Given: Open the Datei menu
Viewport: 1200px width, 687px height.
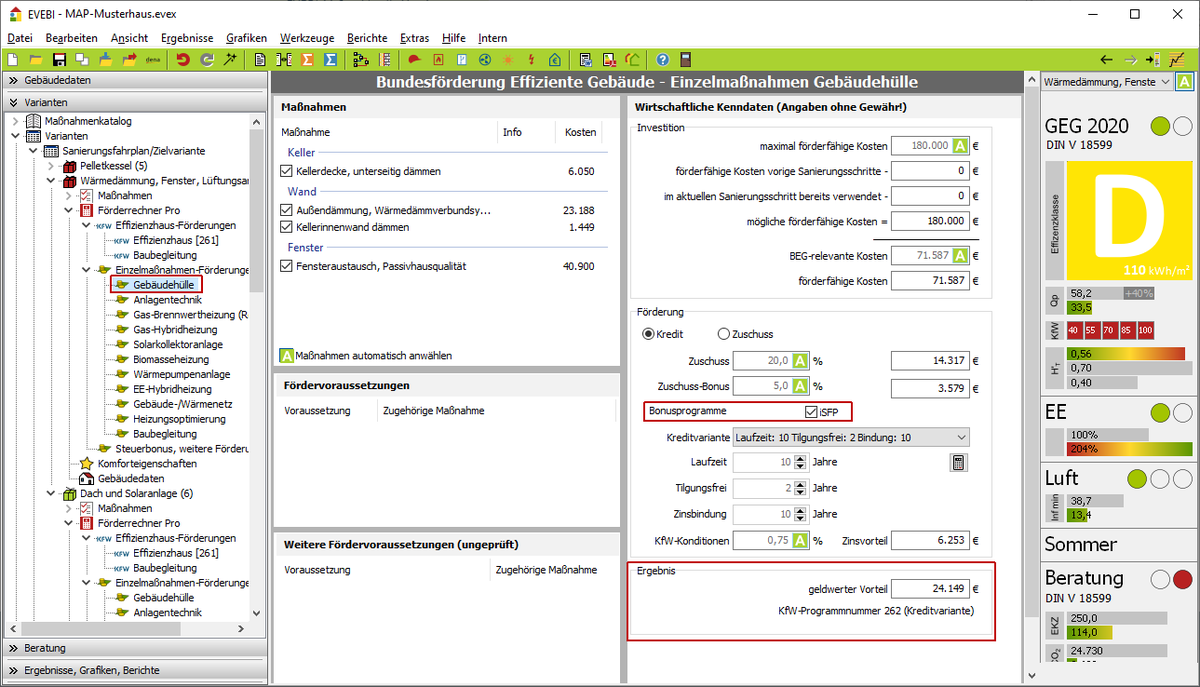Looking at the screenshot, I should [x=19, y=38].
